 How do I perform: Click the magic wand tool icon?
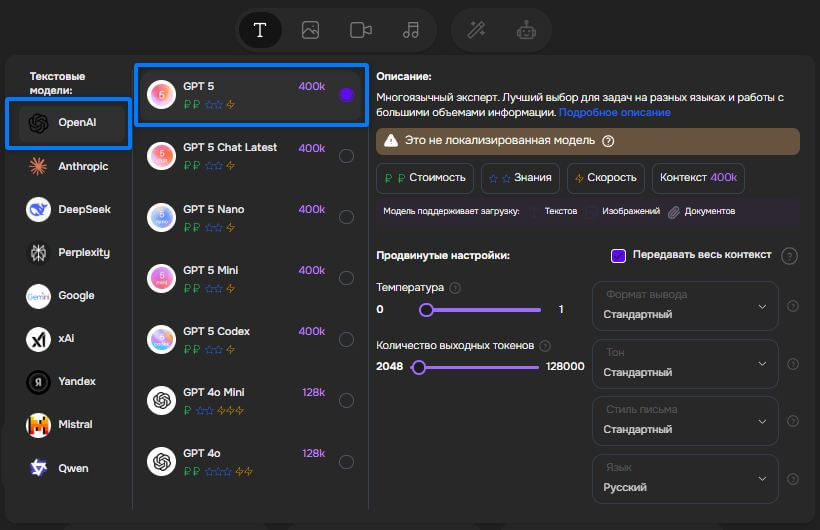476,30
